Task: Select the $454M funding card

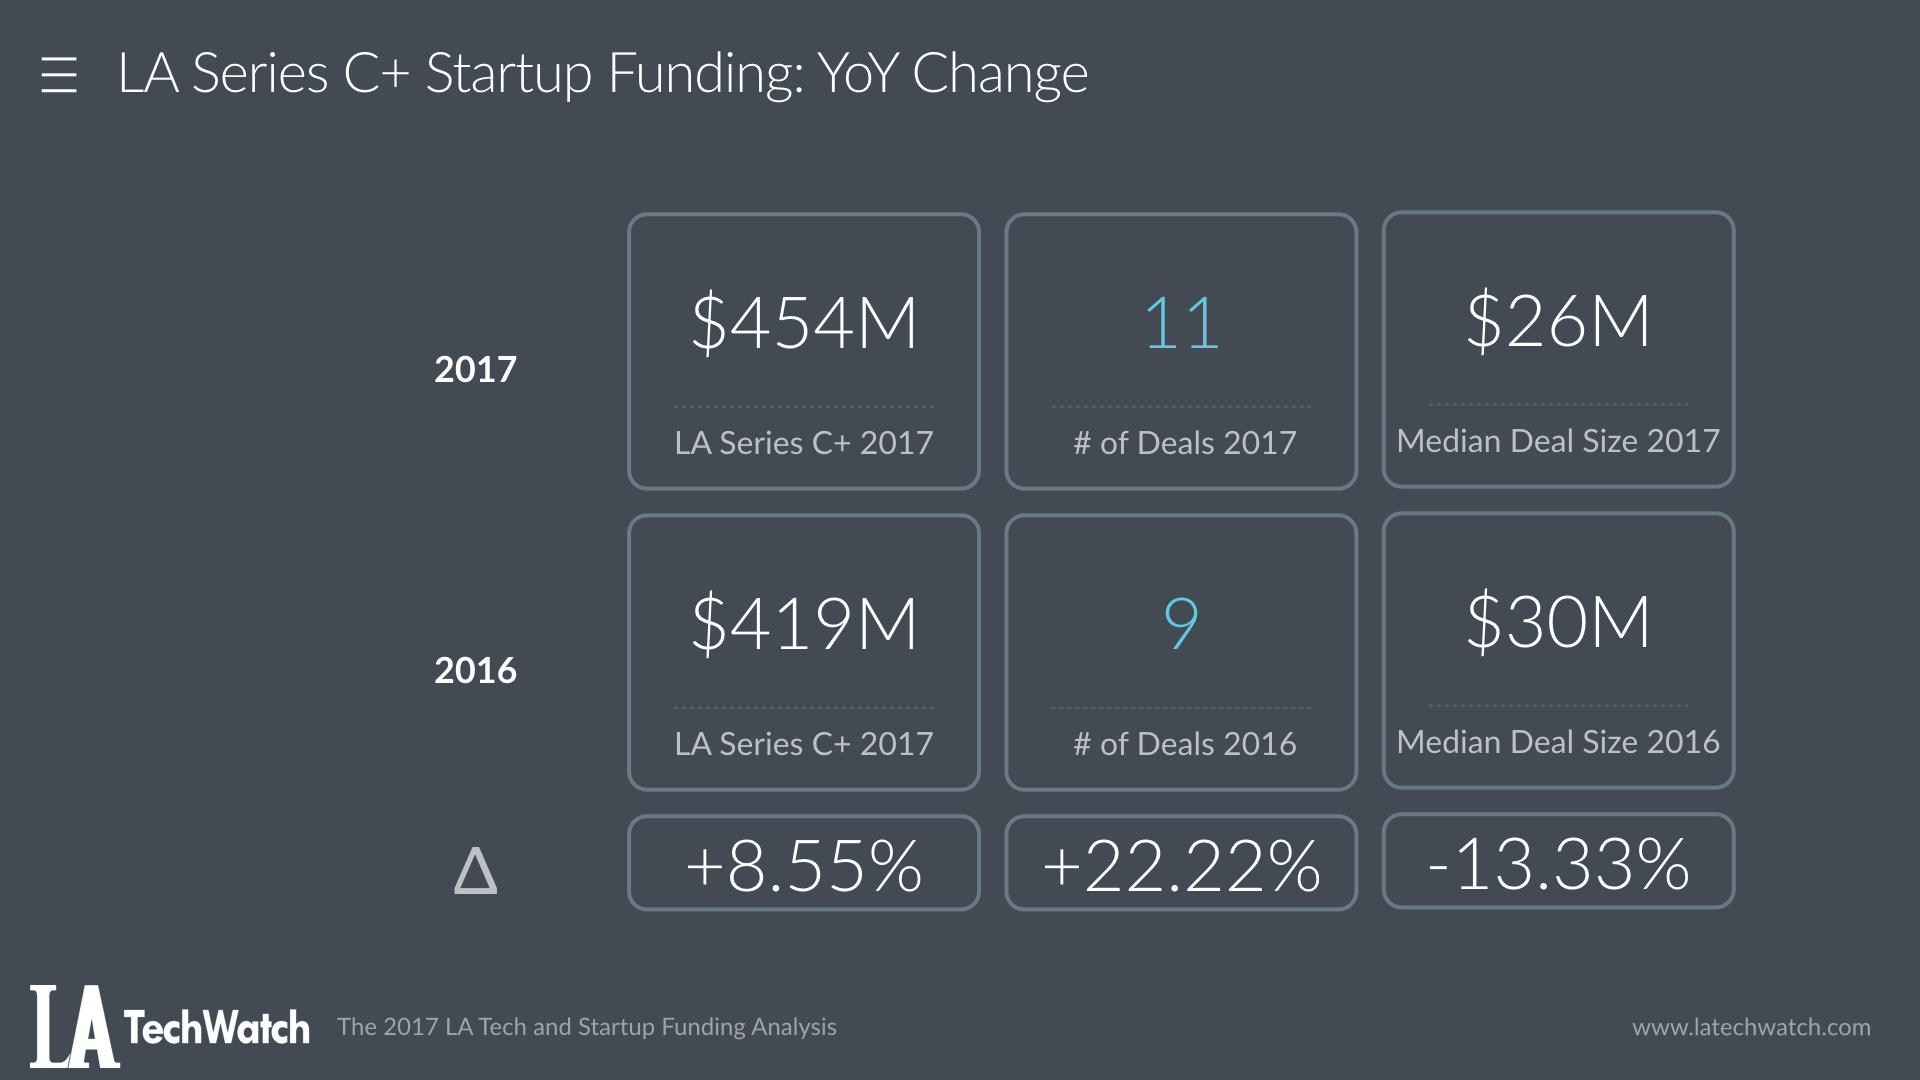Action: (803, 350)
